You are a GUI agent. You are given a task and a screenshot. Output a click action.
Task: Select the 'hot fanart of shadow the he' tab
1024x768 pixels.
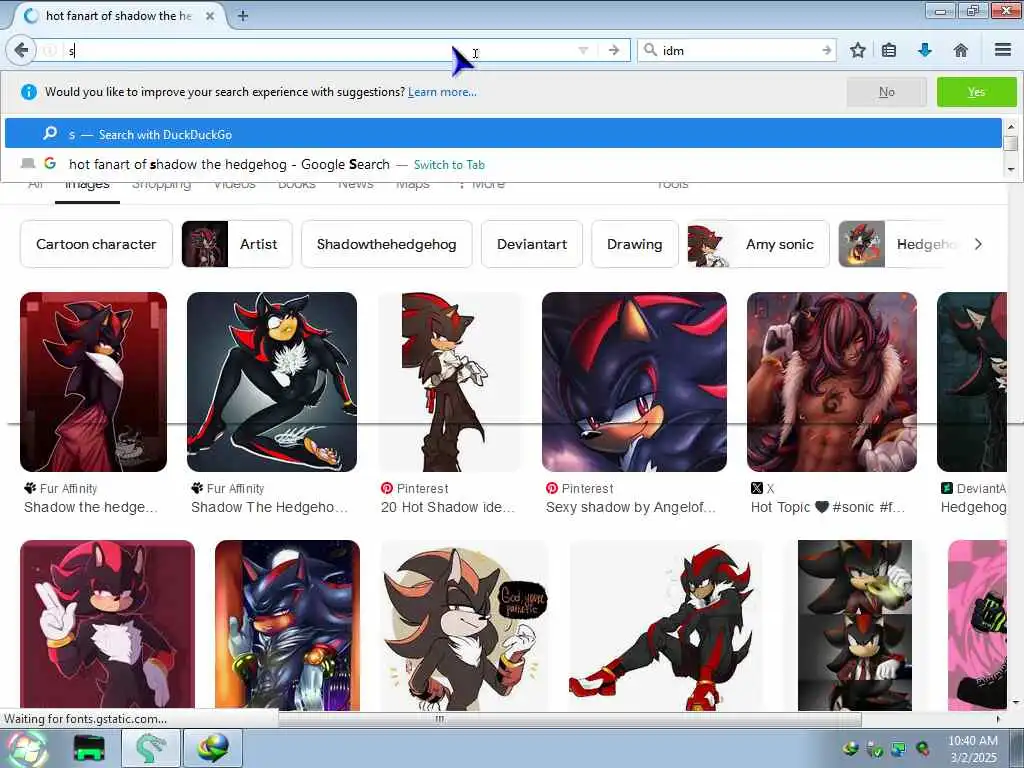tap(118, 16)
